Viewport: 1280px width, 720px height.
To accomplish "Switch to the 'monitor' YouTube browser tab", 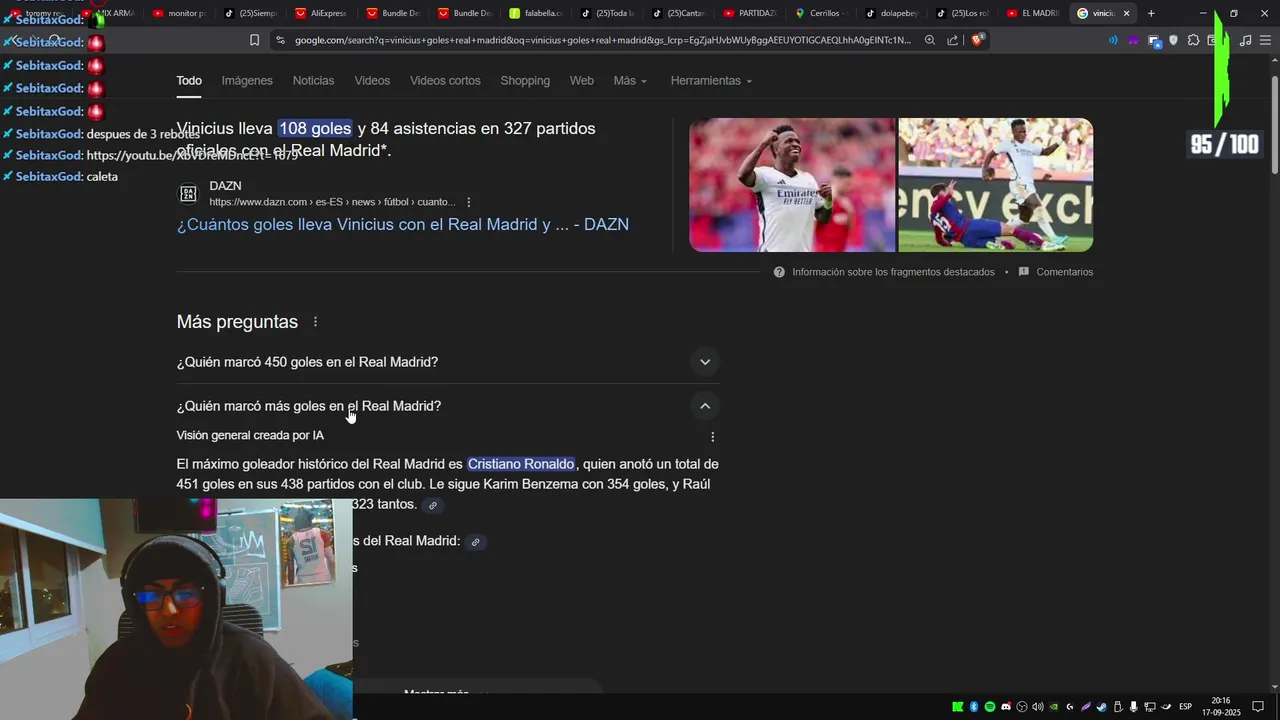I will [x=179, y=13].
